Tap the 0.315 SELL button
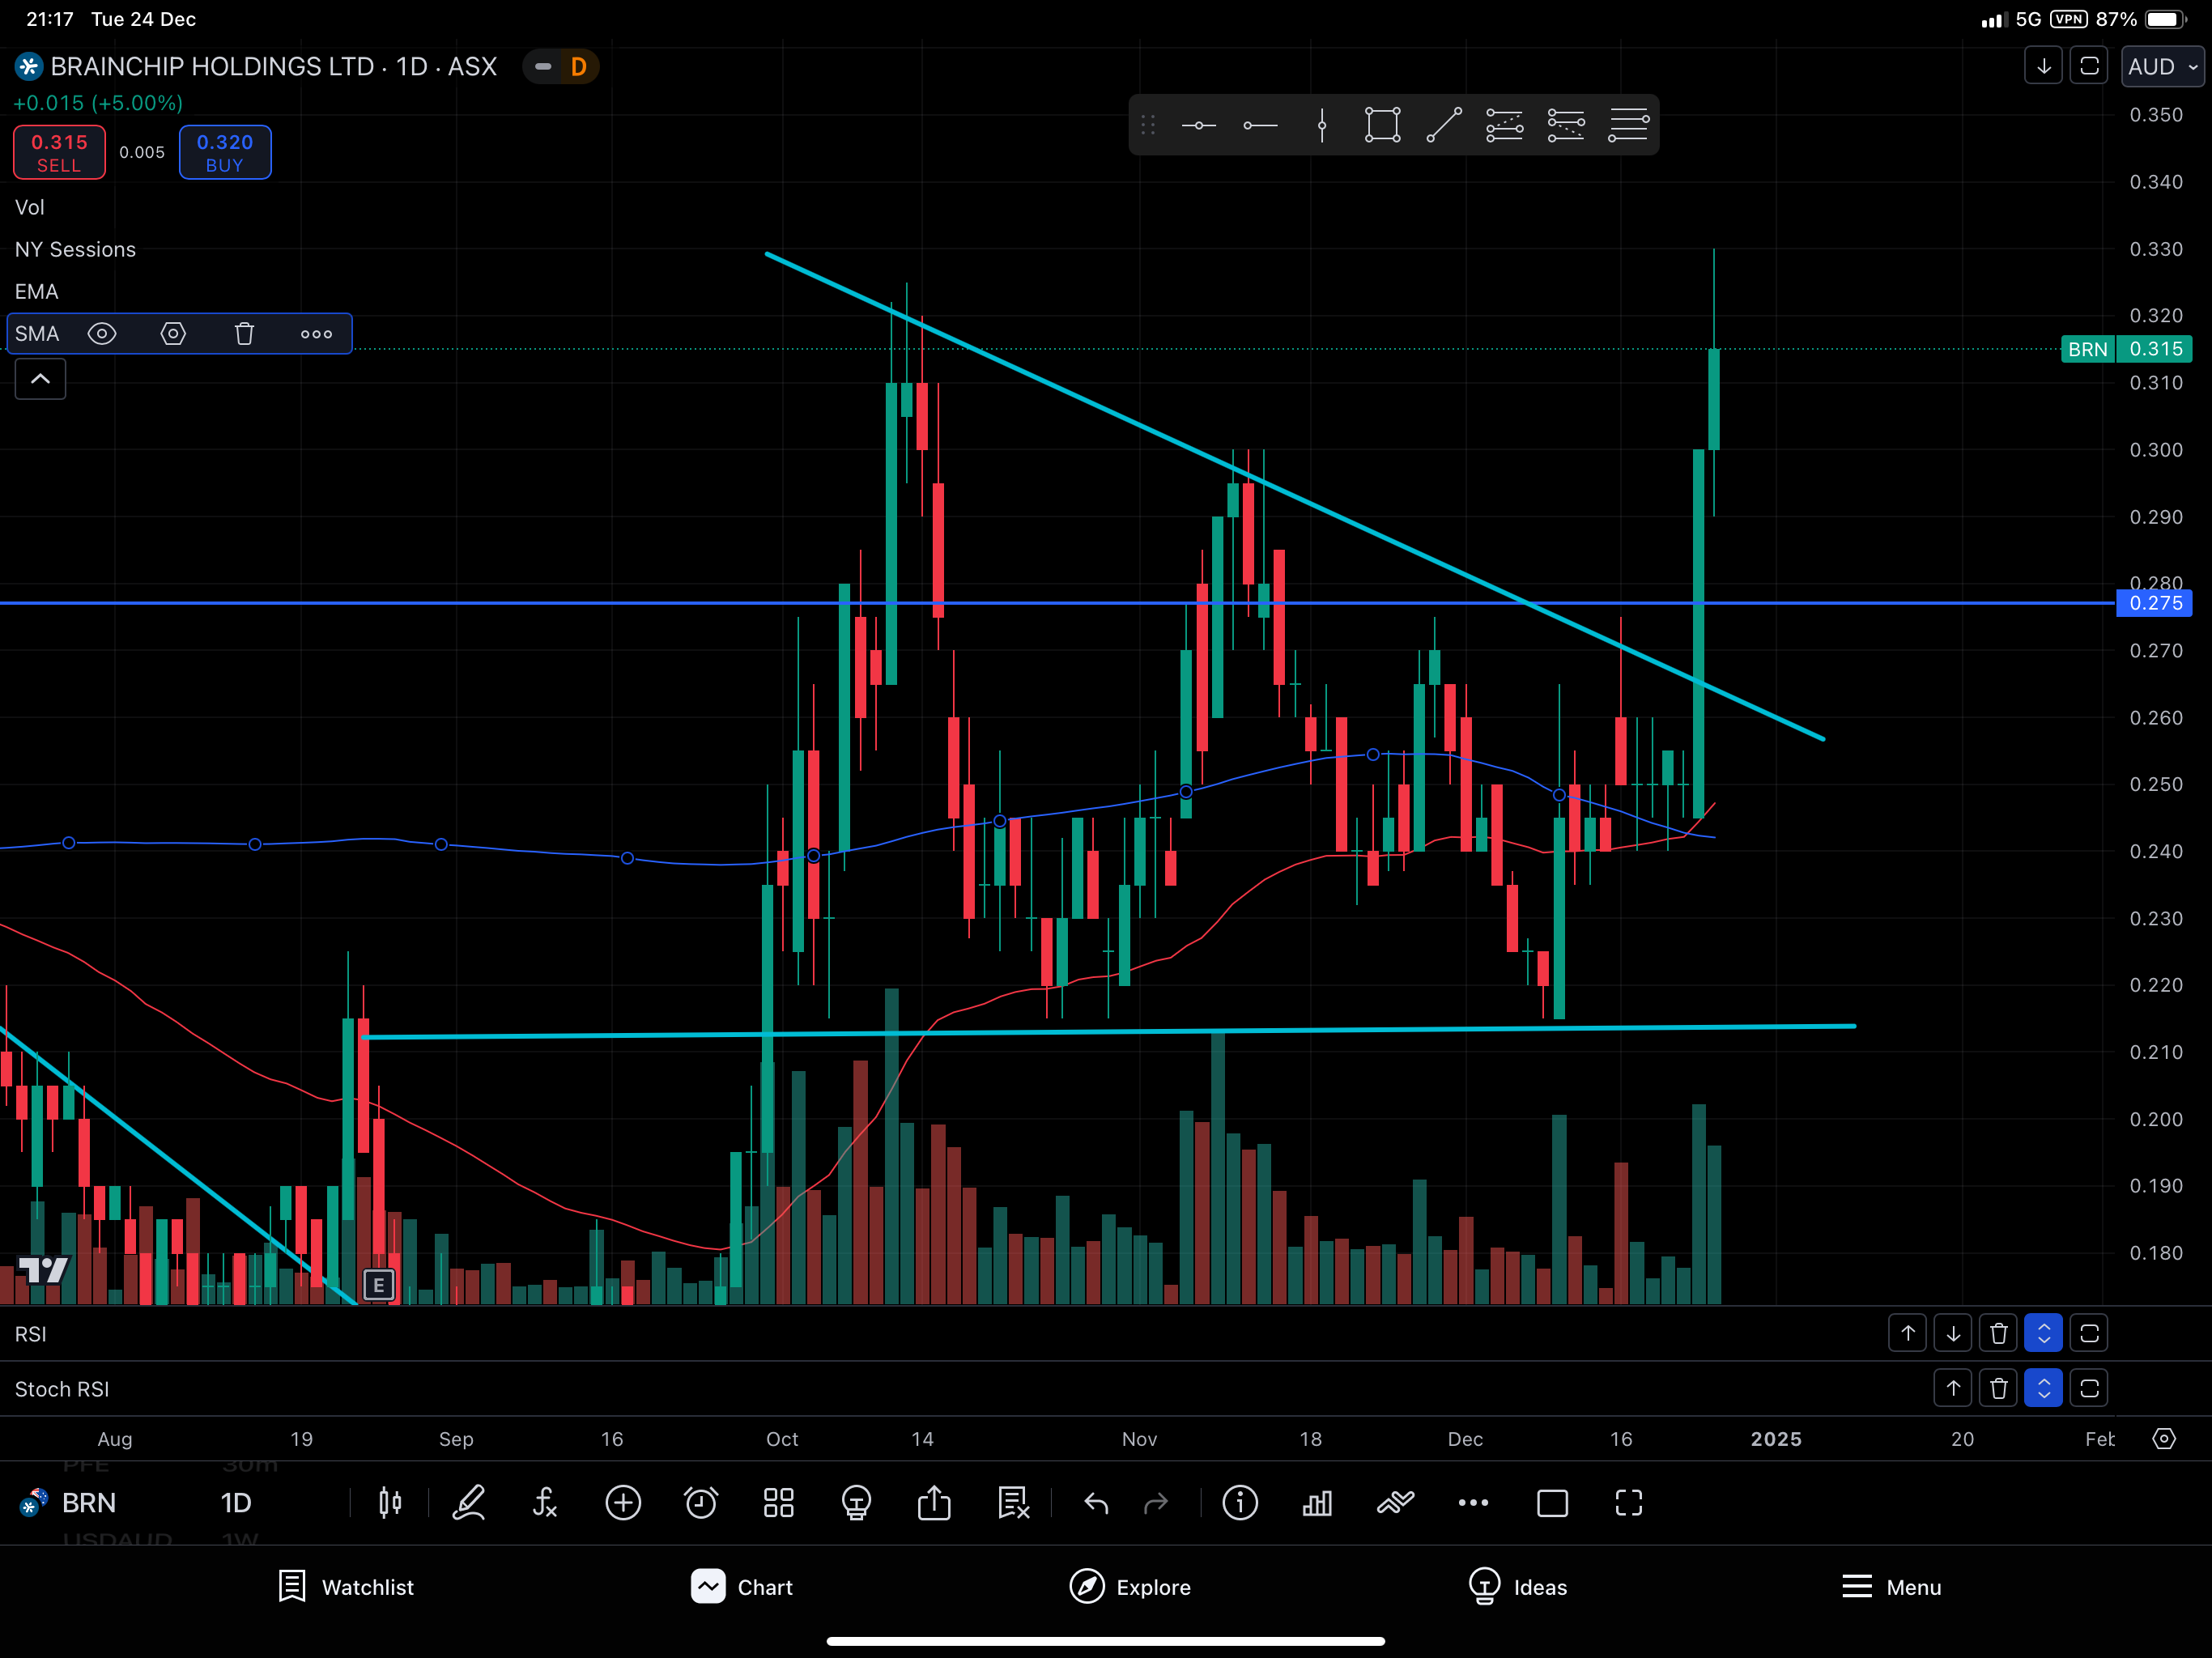The height and width of the screenshot is (1658, 2212). pos(59,152)
